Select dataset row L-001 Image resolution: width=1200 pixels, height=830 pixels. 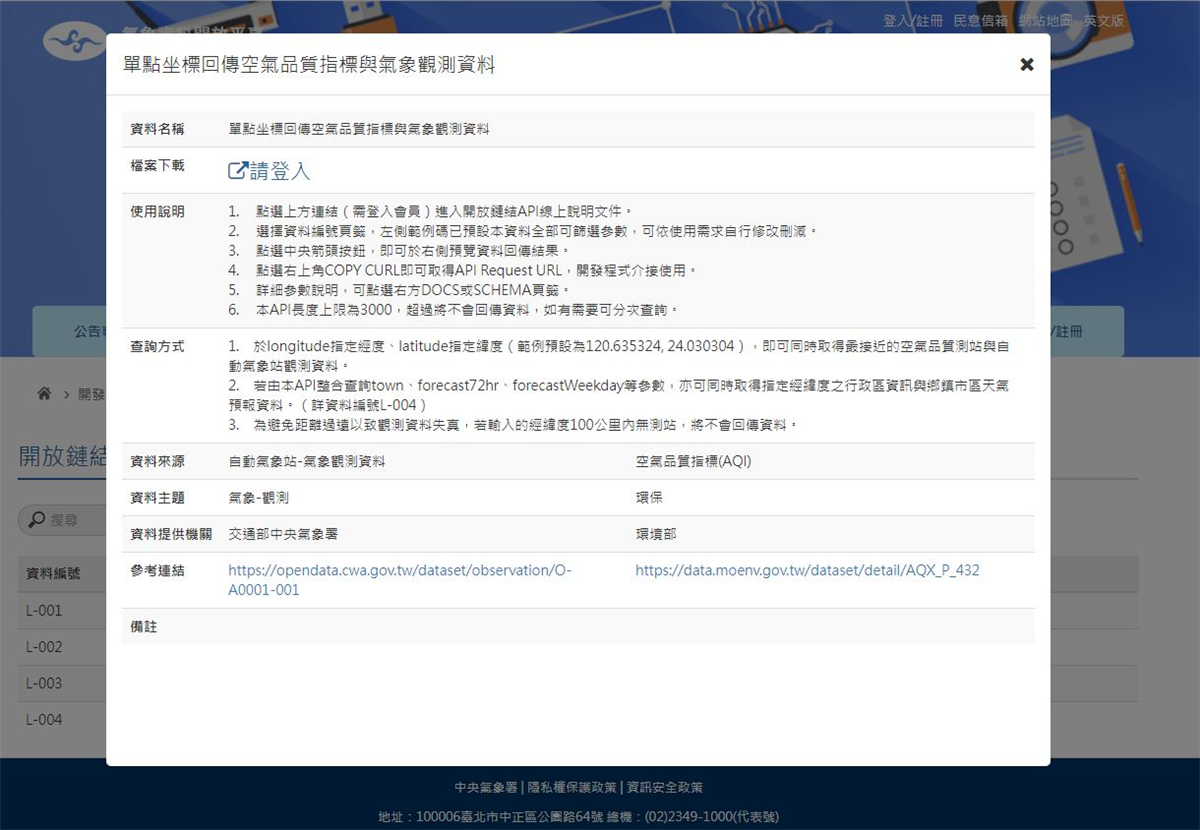(x=45, y=610)
